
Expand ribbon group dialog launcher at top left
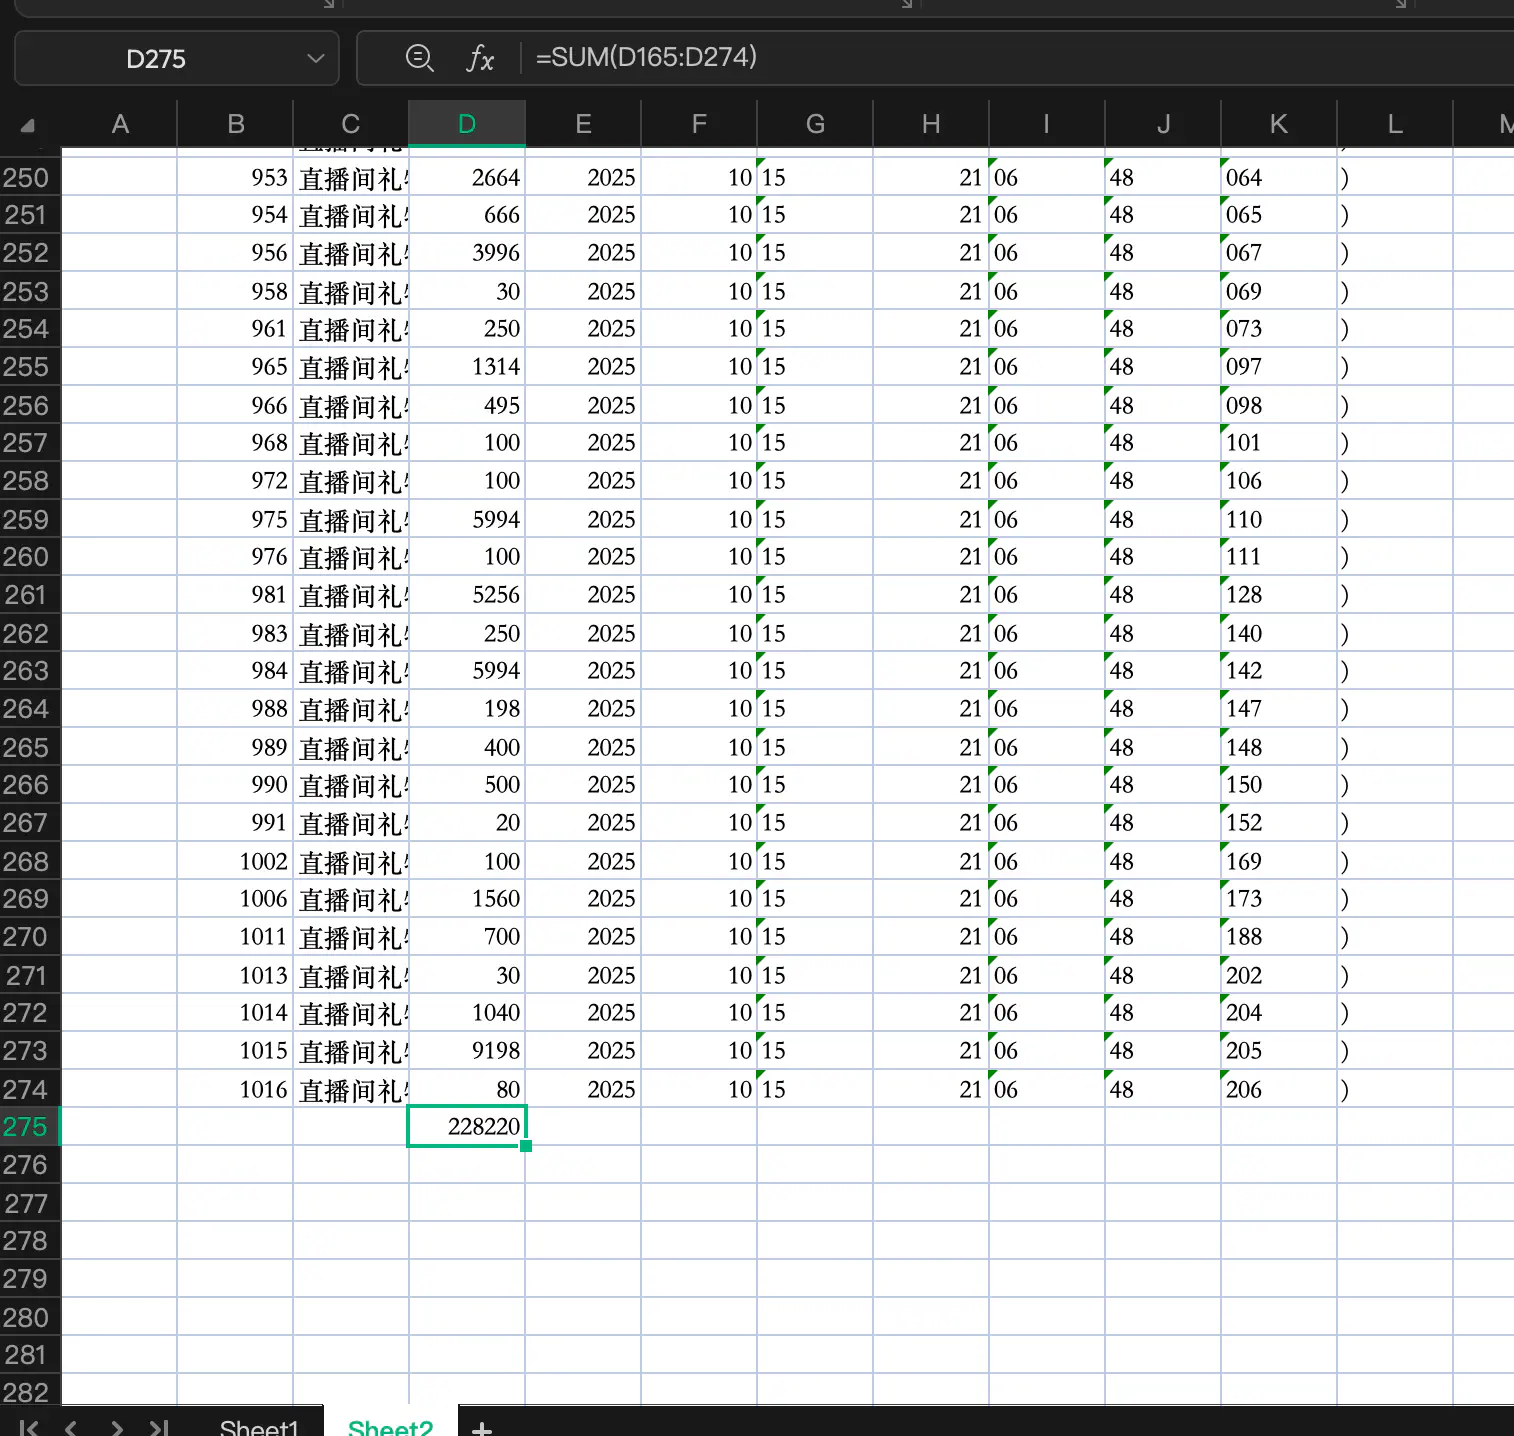click(x=329, y=4)
